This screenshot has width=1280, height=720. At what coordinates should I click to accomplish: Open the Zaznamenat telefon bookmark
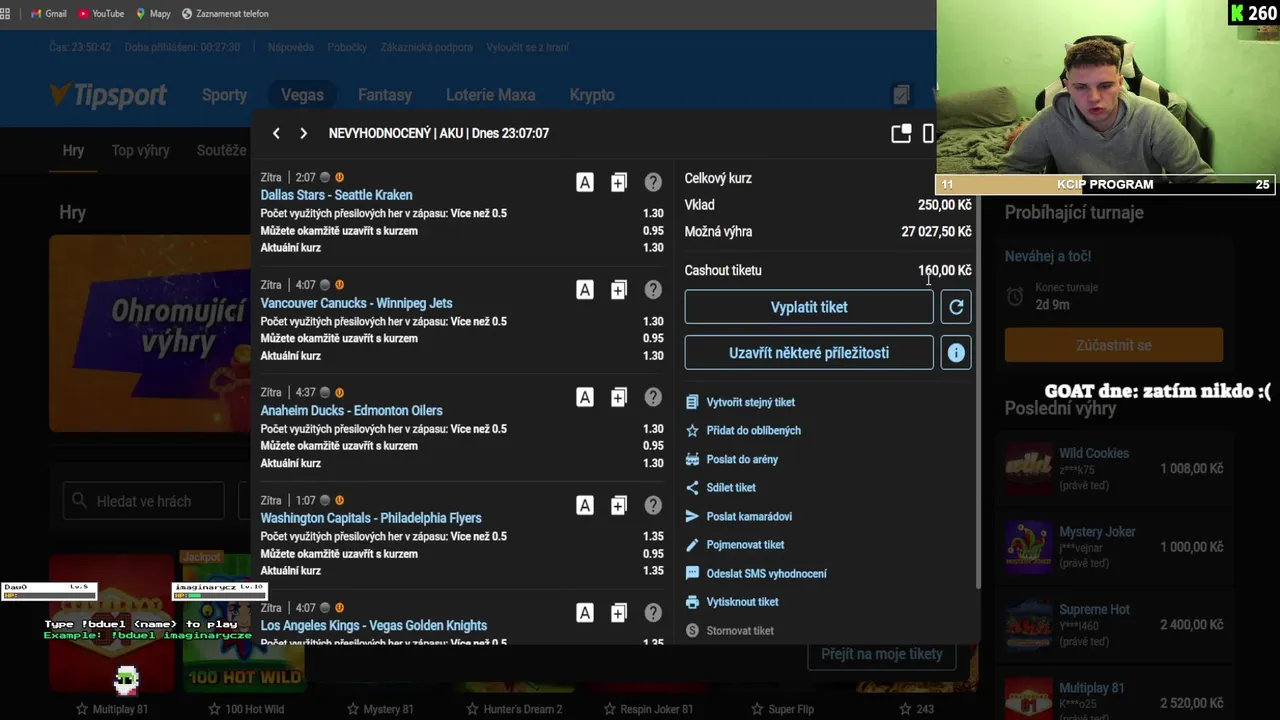pos(225,14)
